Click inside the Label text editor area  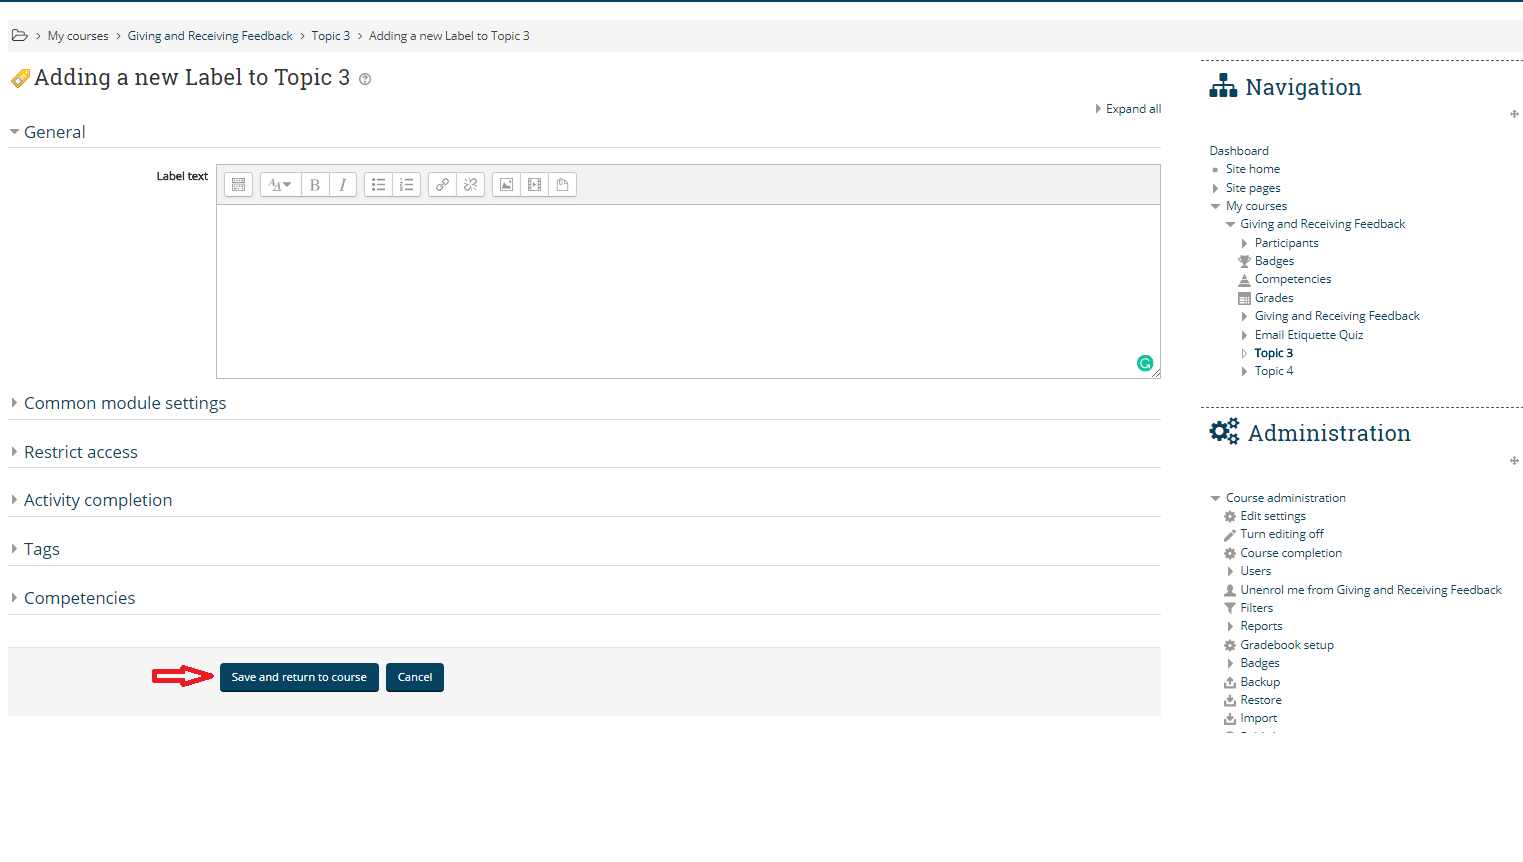688,290
